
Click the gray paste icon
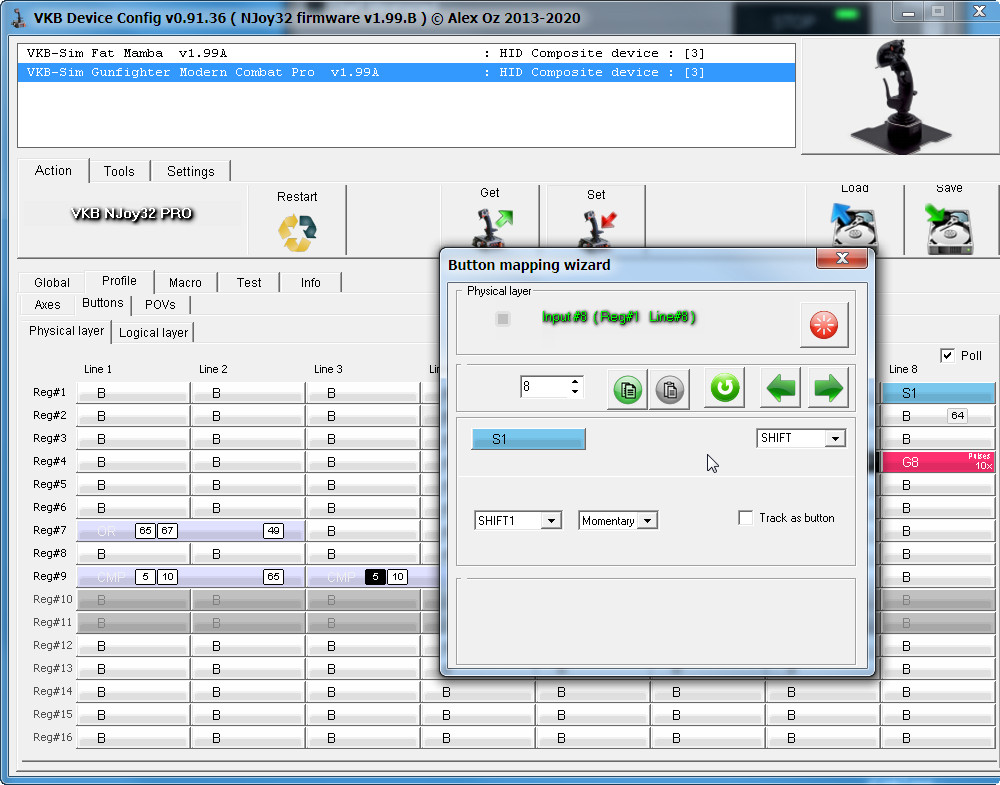click(670, 389)
